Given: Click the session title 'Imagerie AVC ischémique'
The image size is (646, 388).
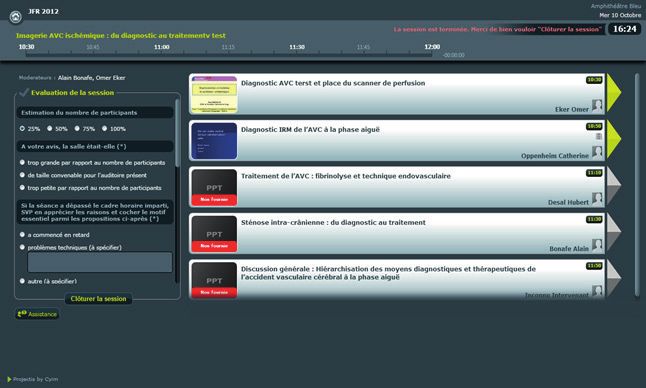Looking at the screenshot, I should click(x=121, y=35).
